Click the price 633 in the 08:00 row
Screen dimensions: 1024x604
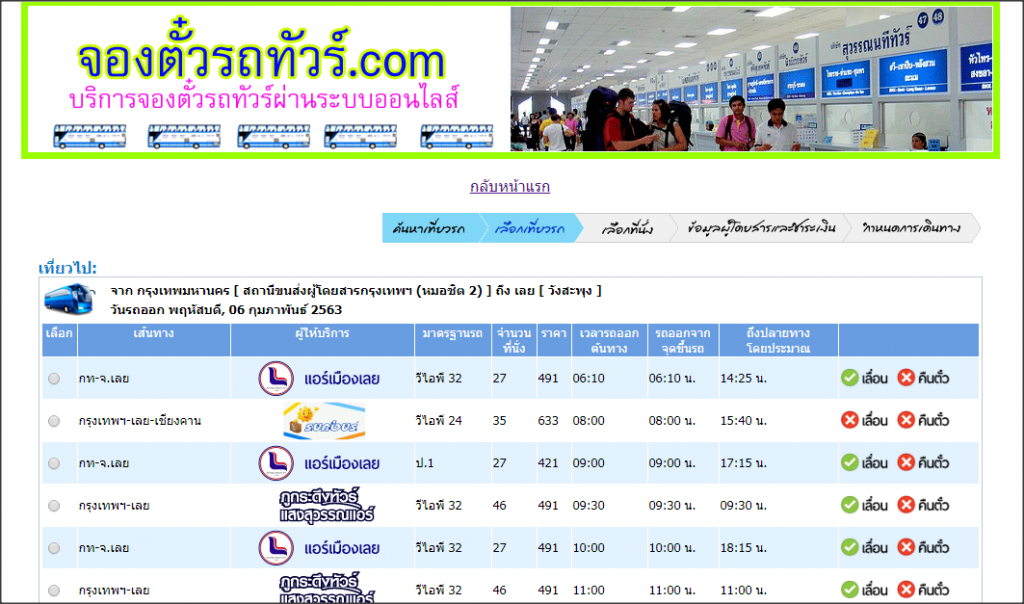coord(548,421)
